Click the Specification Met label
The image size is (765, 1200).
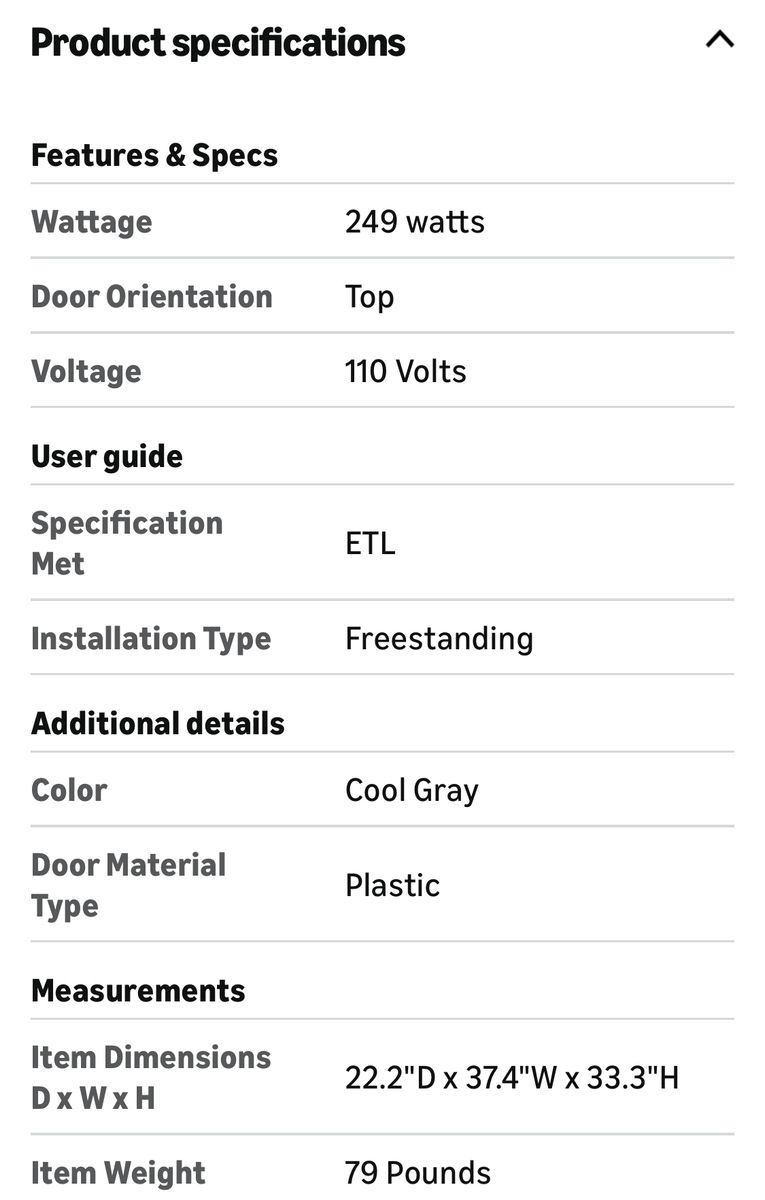tap(126, 543)
